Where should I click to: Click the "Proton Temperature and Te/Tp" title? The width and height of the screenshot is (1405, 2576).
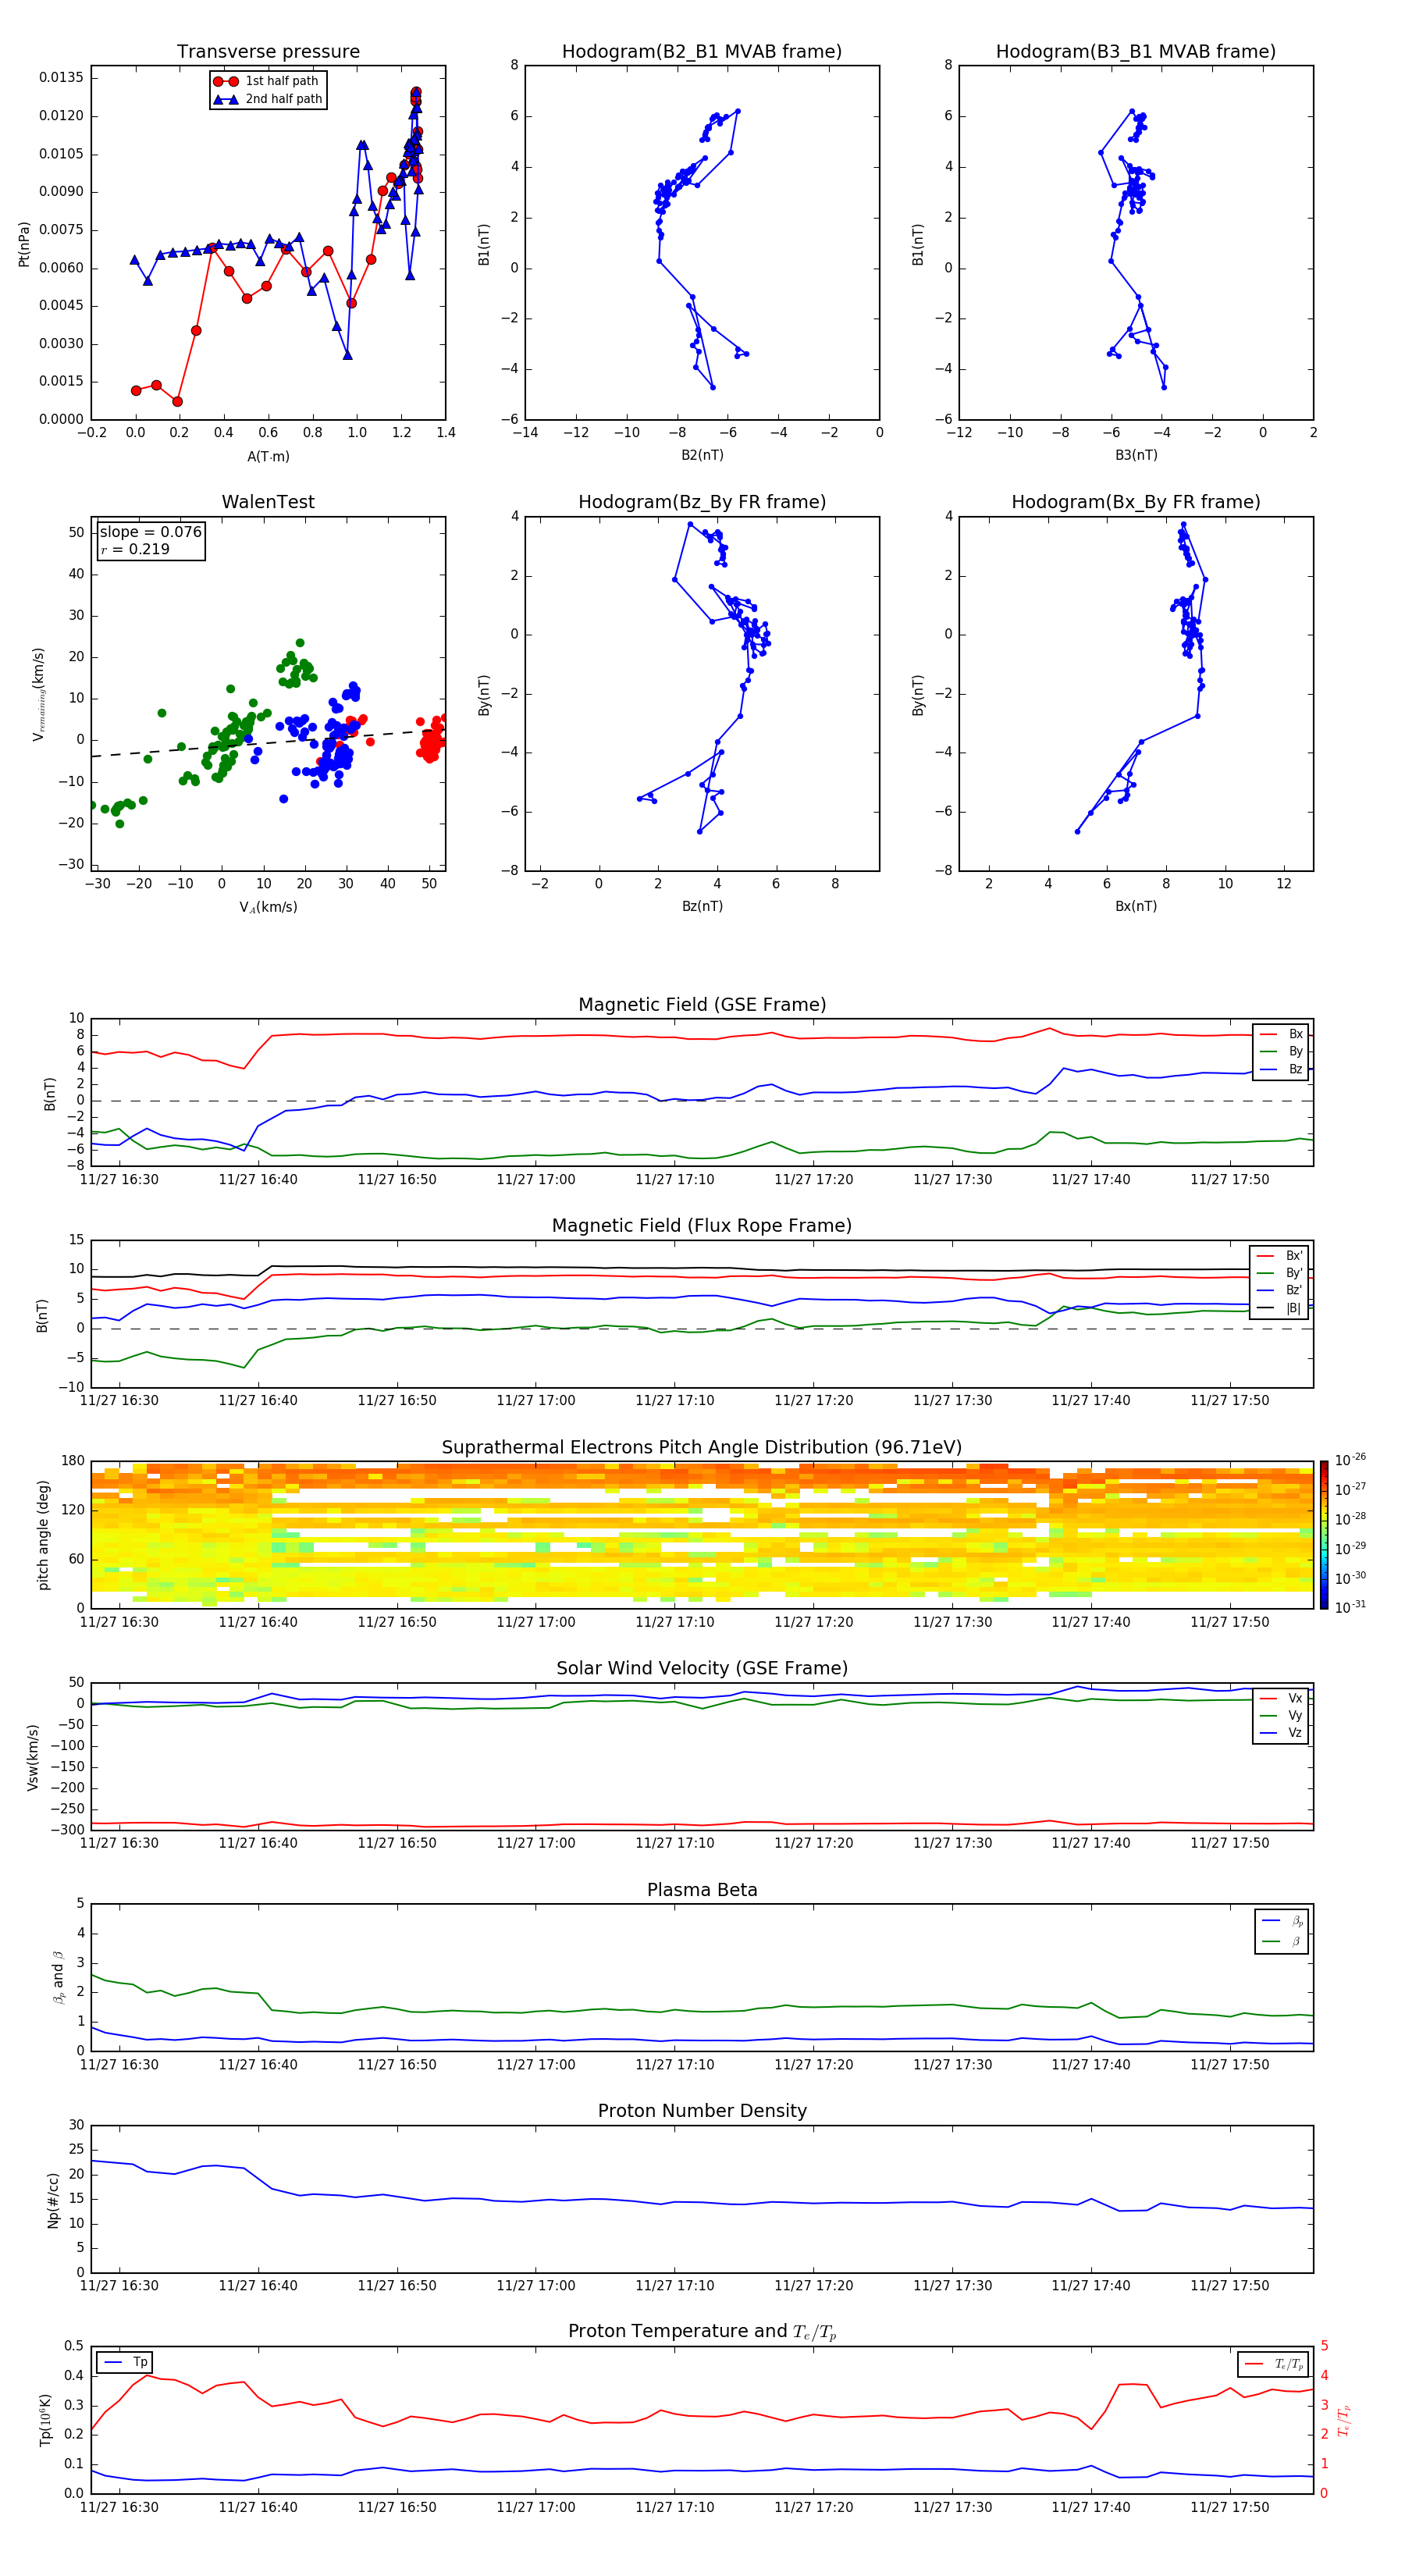(702, 2332)
